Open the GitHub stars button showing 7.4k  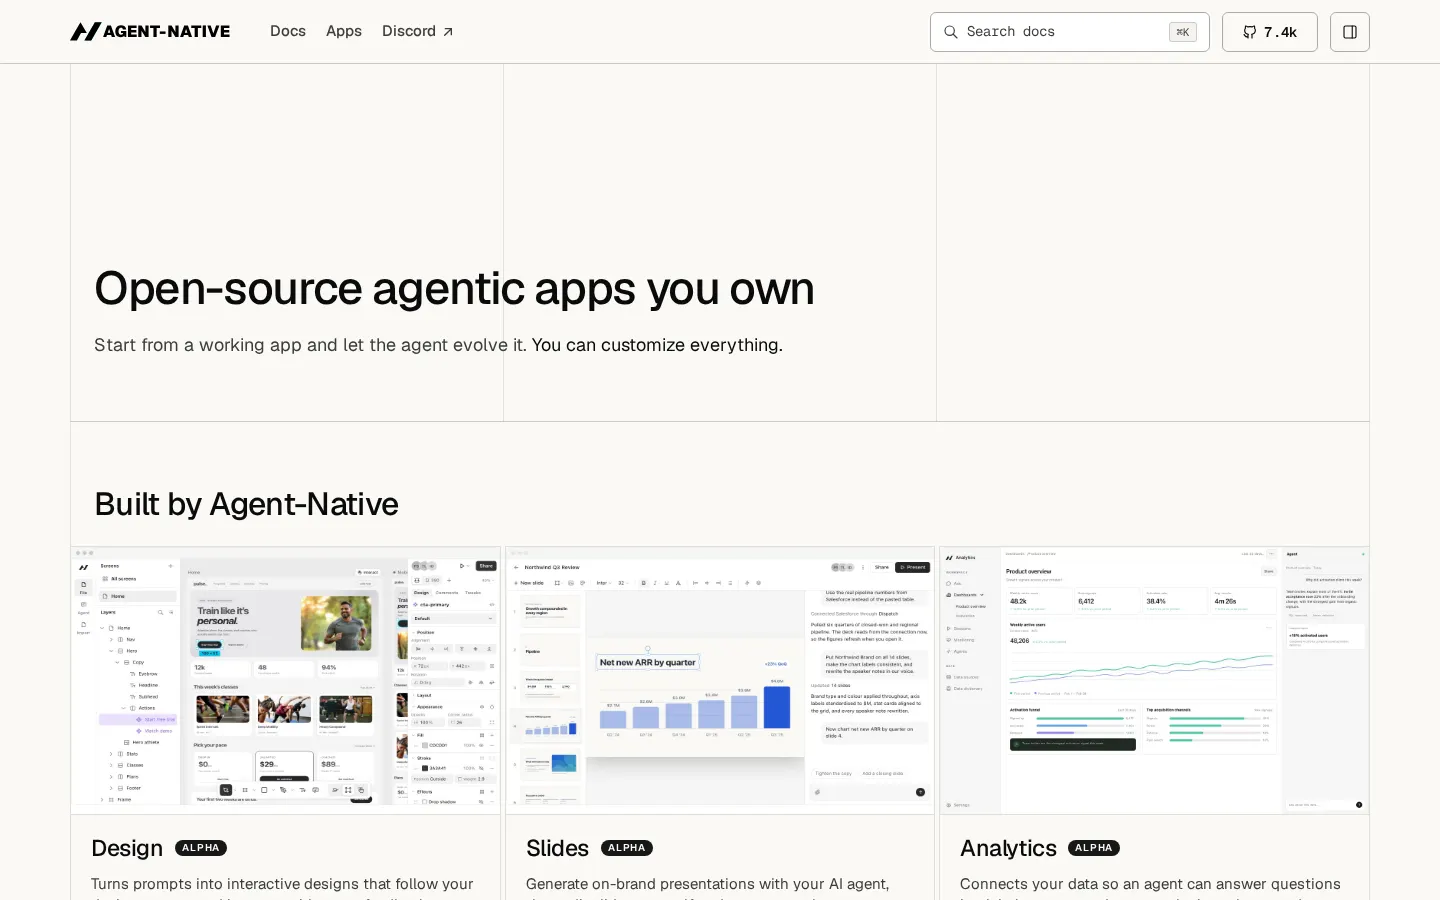1269,32
